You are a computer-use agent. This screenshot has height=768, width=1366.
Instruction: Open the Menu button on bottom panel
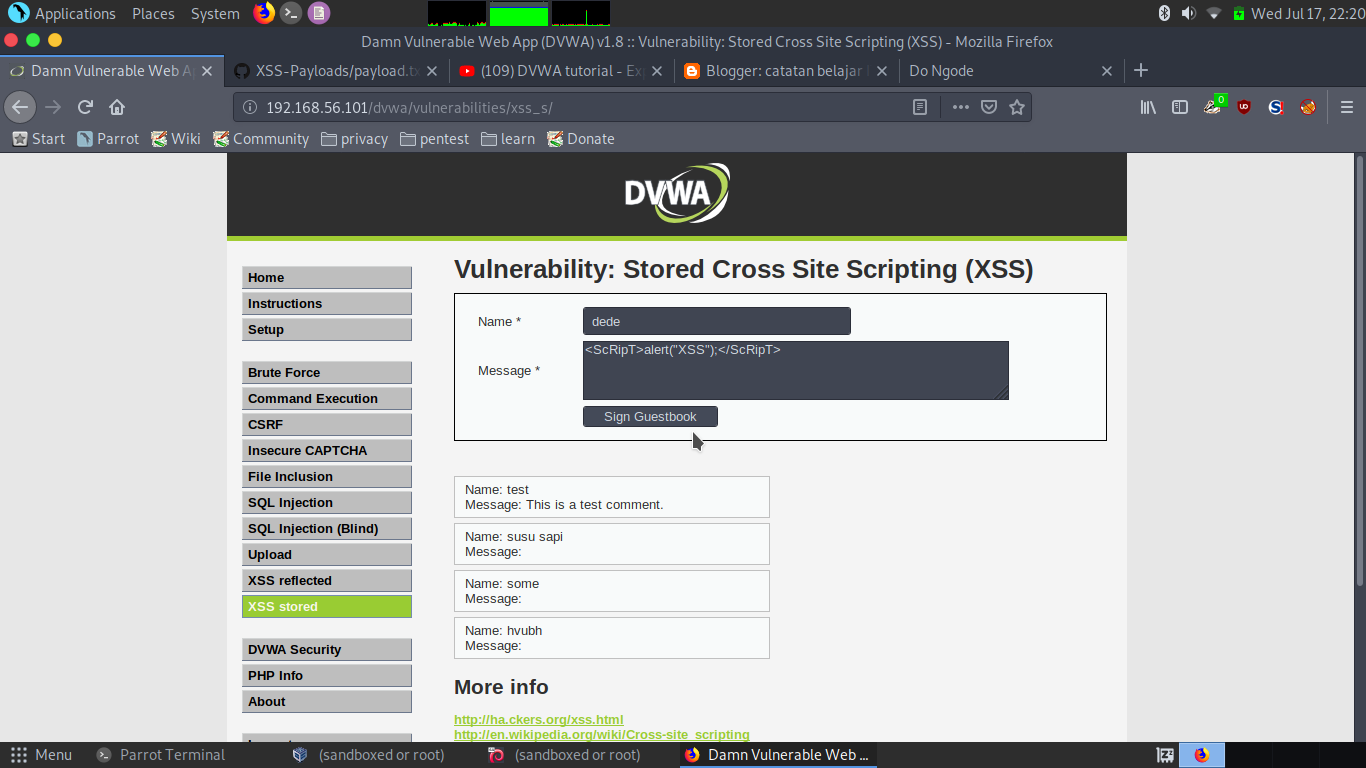[41, 755]
